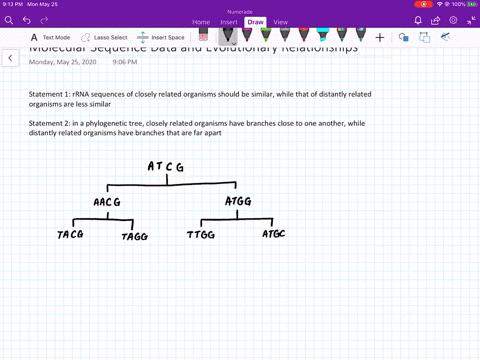Expand the black pen options arrow

pyautogui.click(x=234, y=43)
